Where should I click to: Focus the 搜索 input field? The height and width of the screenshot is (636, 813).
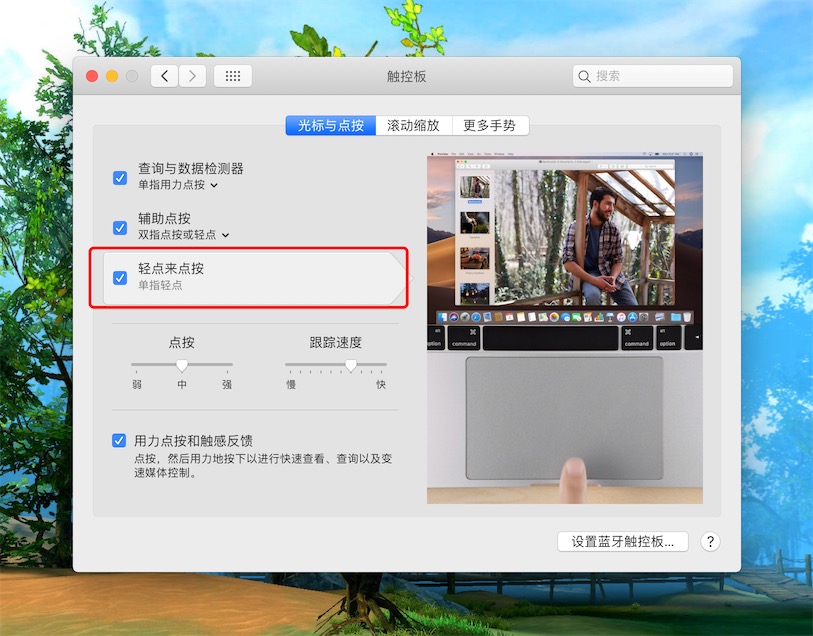653,76
